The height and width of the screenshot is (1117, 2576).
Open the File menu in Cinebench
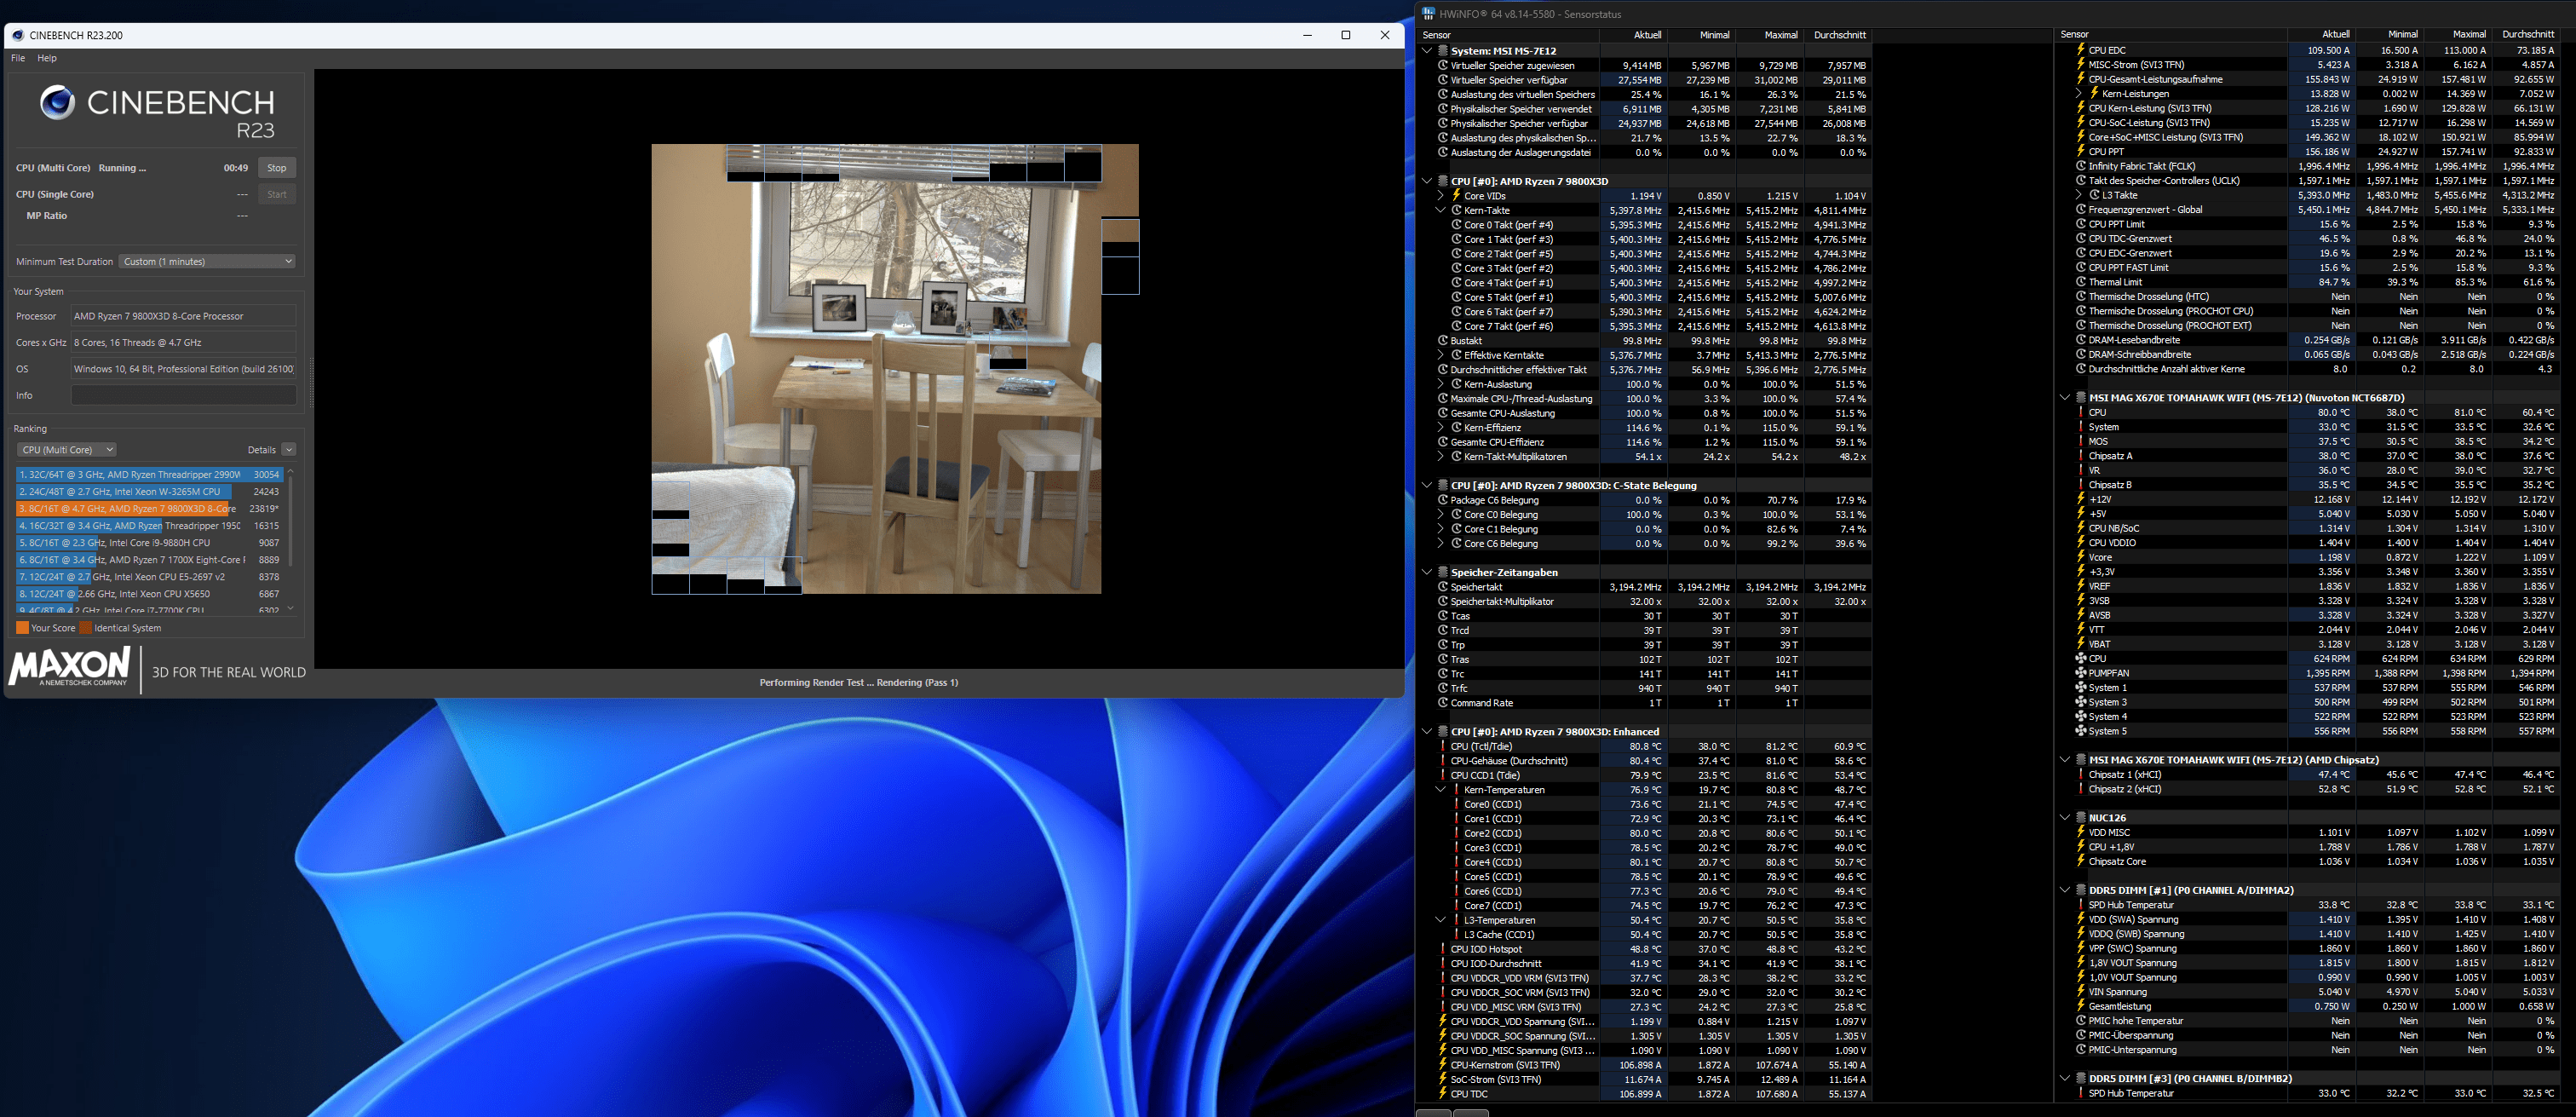click(18, 58)
